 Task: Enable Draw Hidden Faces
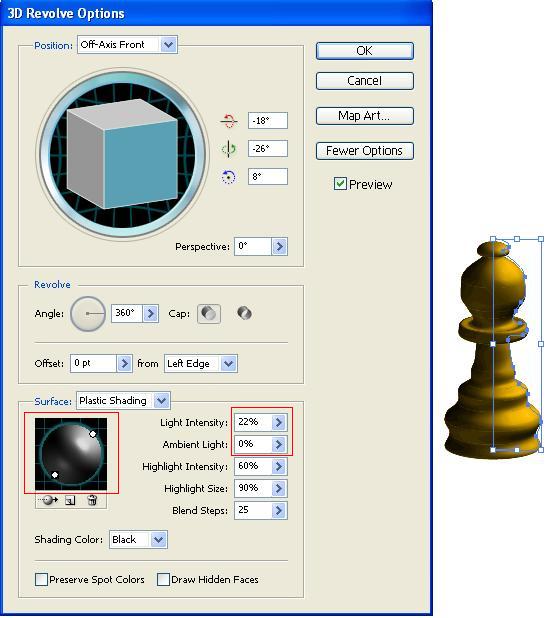click(163, 579)
